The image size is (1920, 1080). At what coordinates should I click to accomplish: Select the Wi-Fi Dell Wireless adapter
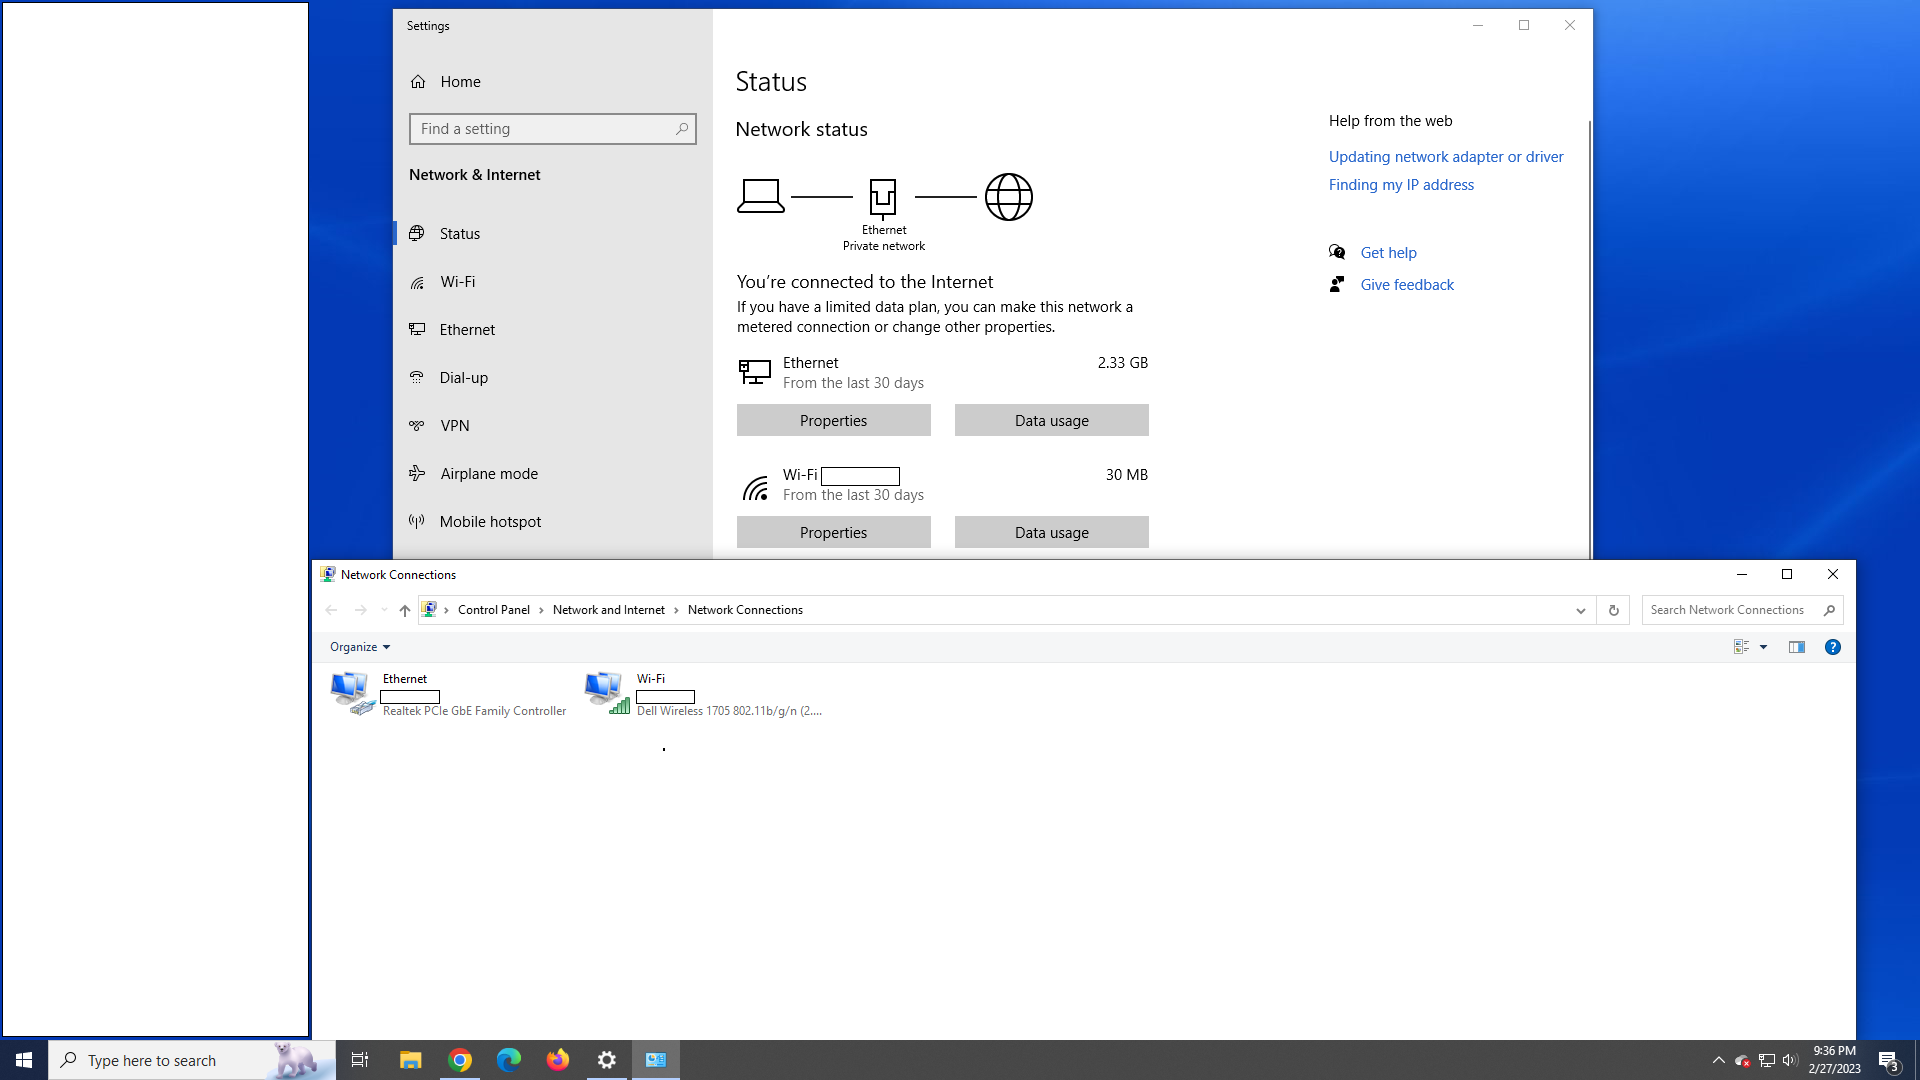click(704, 694)
